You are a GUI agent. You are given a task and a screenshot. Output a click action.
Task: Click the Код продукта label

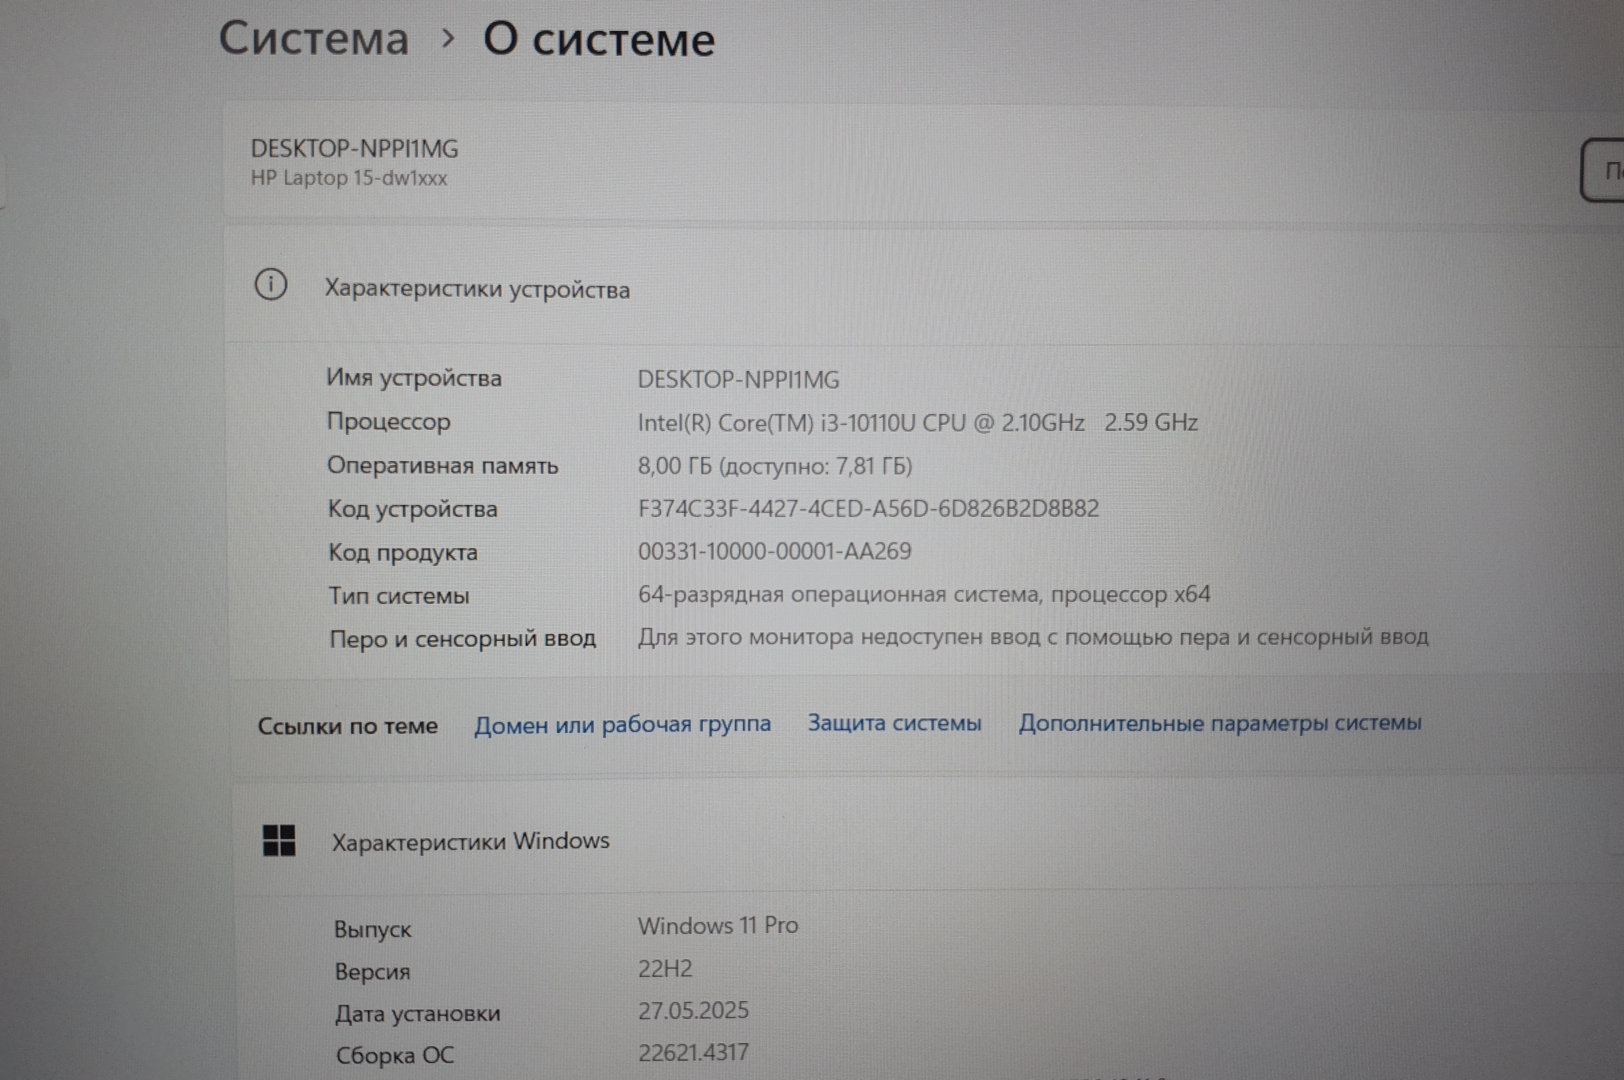tap(403, 552)
